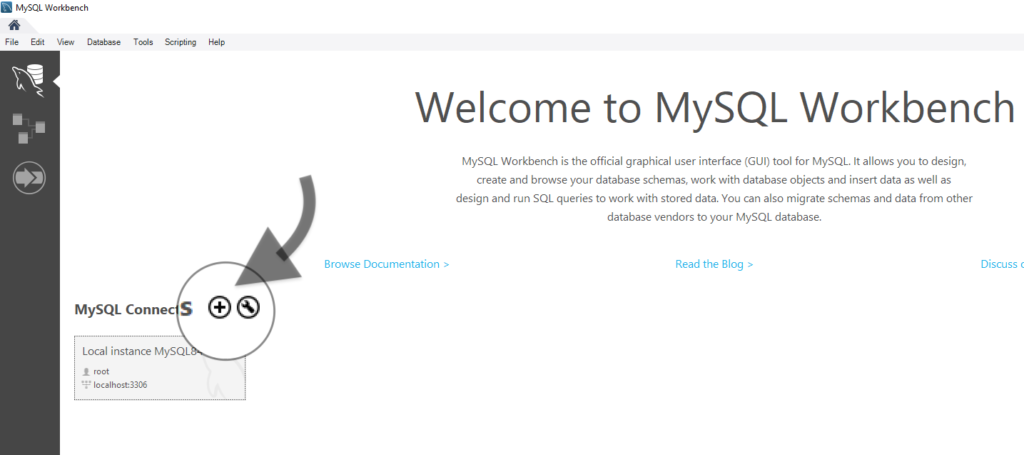
Task: Click the localhost:3306 host text
Action: click(x=120, y=384)
